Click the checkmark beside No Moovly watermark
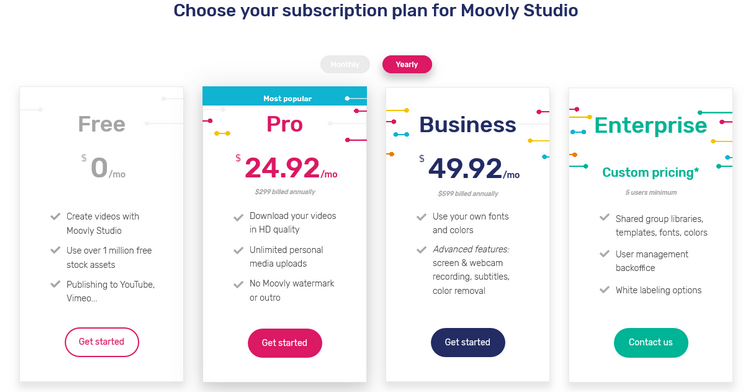Viewport: 750px width, 392px height. 238,285
